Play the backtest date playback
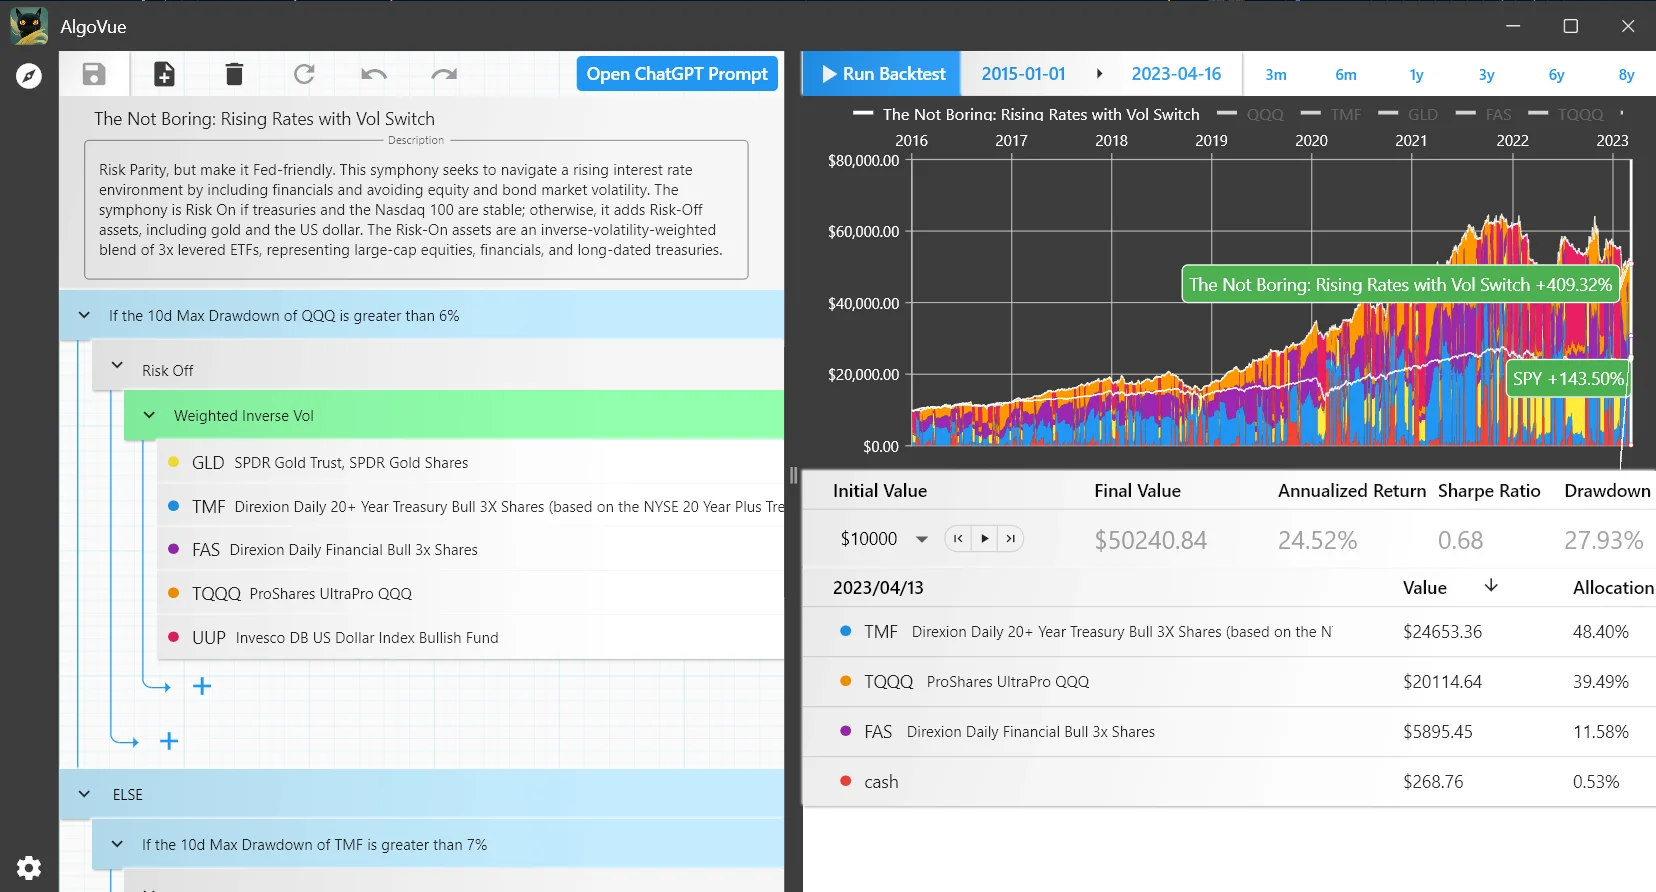The height and width of the screenshot is (892, 1656). pos(985,539)
